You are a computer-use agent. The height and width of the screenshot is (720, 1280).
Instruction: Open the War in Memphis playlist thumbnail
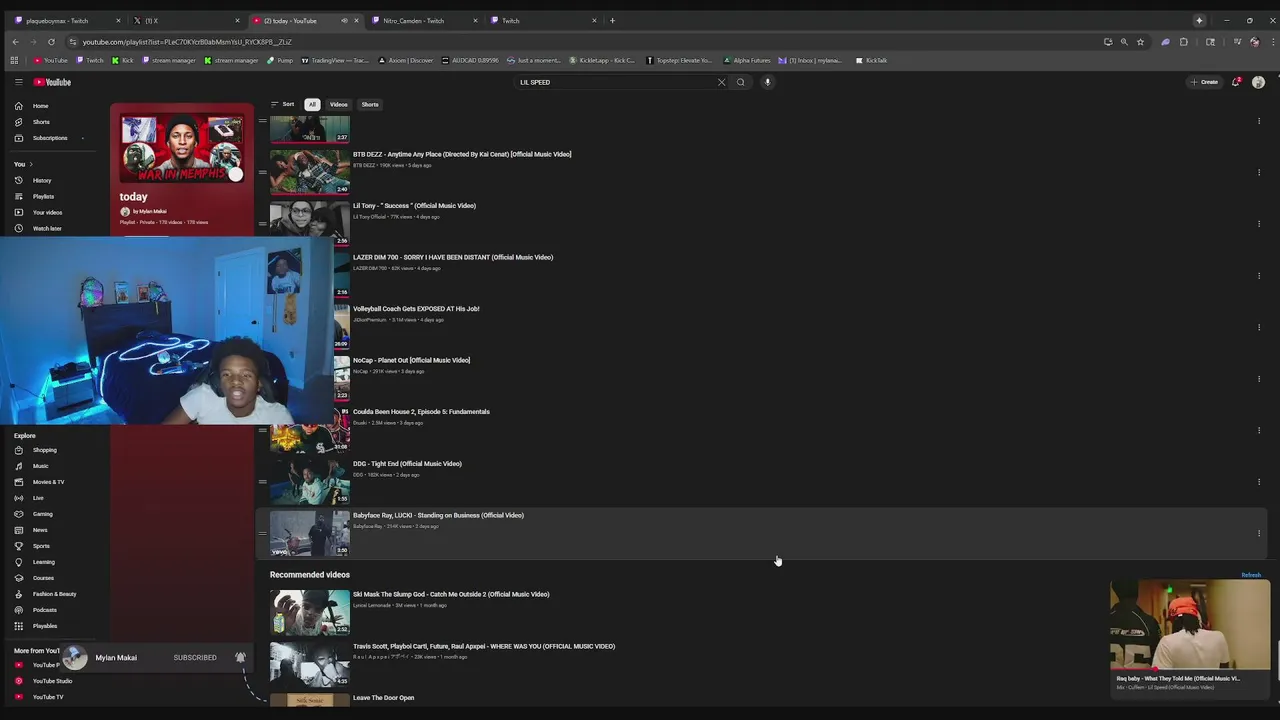[182, 148]
